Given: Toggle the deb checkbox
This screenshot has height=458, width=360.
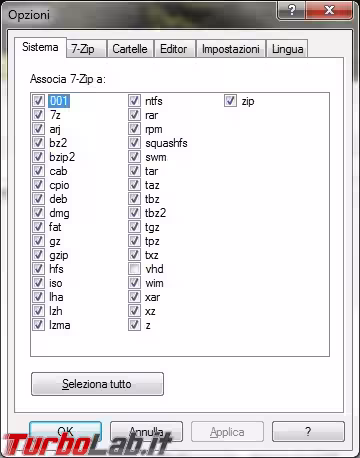Looking at the screenshot, I should point(38,199).
